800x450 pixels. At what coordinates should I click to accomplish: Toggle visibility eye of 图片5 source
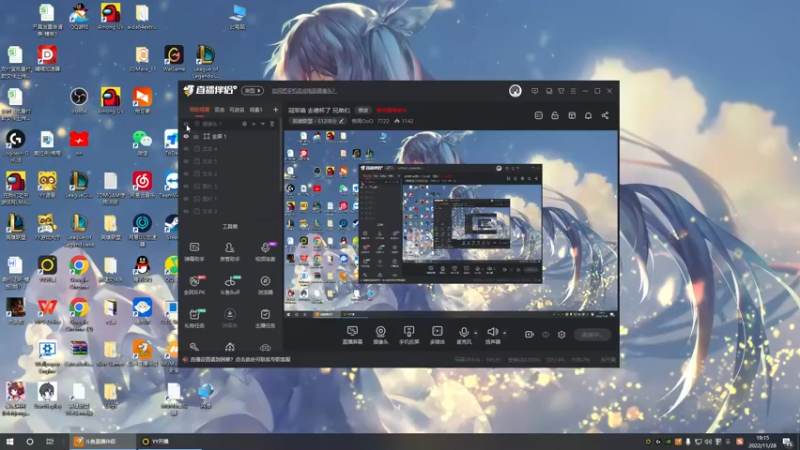[x=186, y=186]
